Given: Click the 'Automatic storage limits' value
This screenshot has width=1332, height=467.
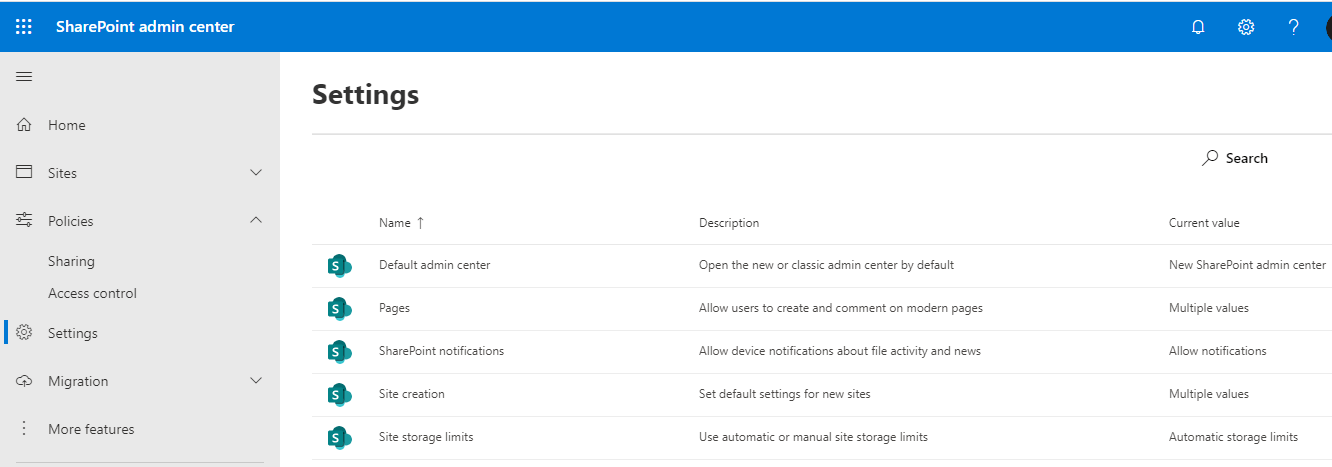Looking at the screenshot, I should (x=1233, y=437).
